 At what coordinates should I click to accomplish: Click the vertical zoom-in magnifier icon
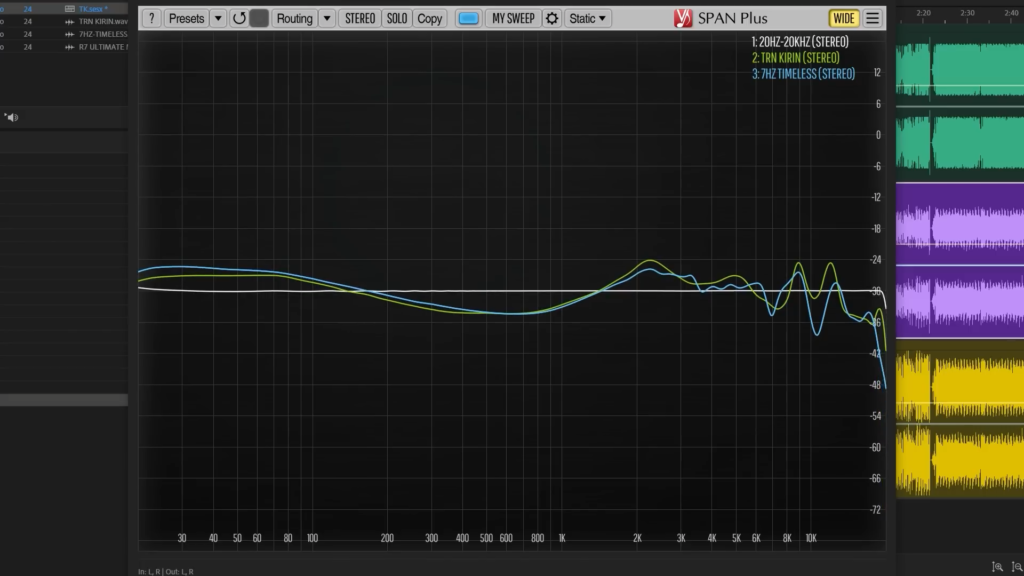coord(997,567)
